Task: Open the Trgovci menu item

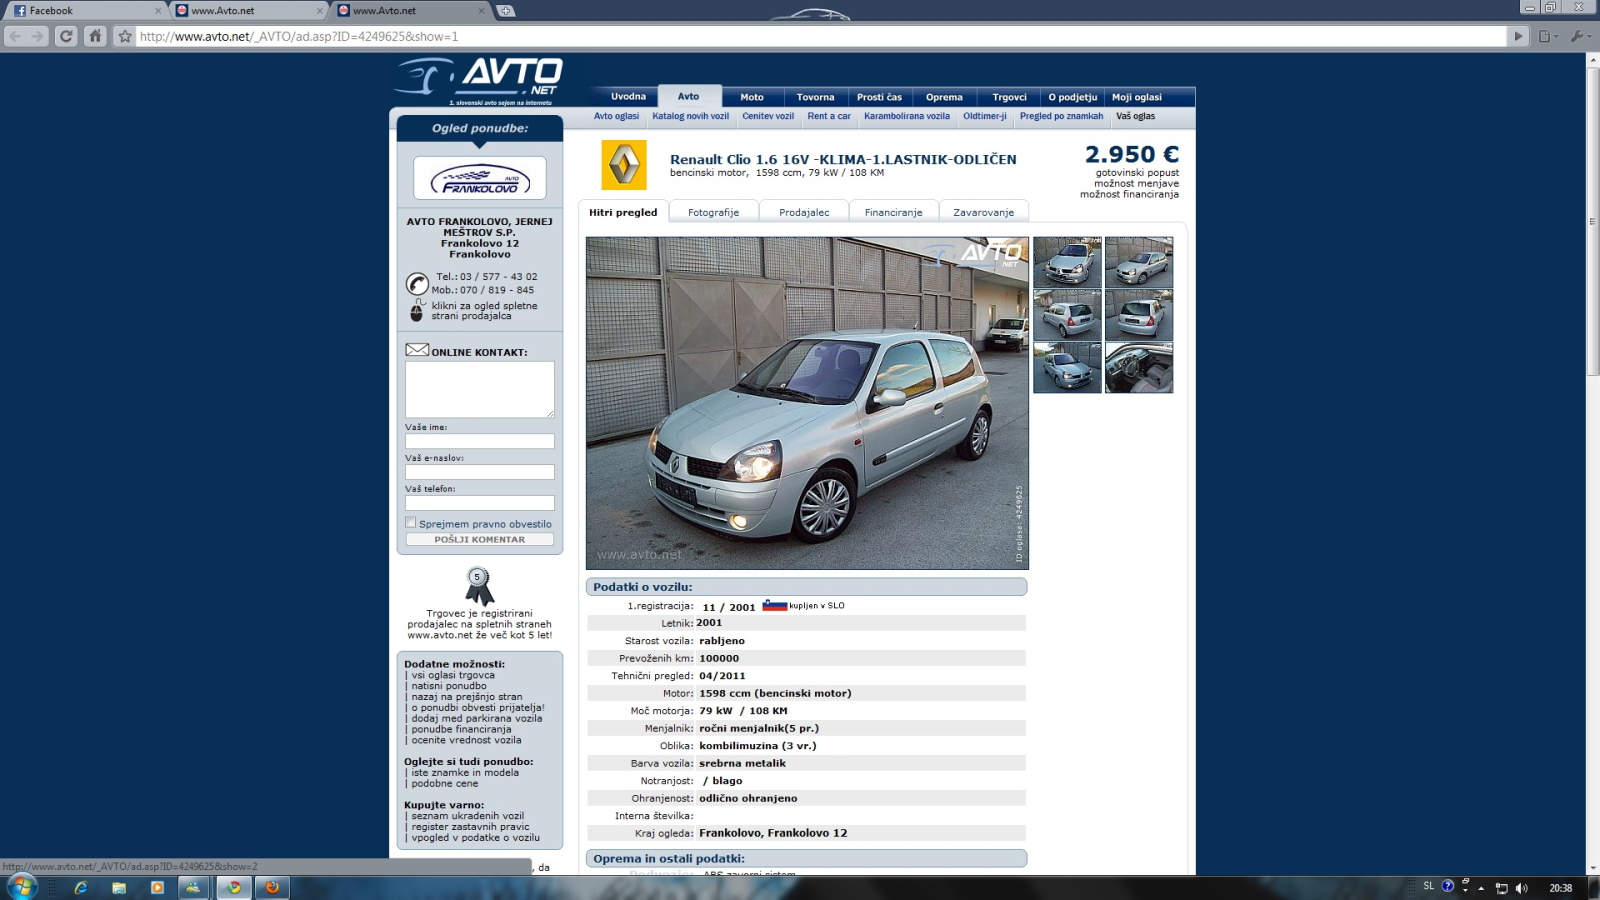Action: (1009, 97)
